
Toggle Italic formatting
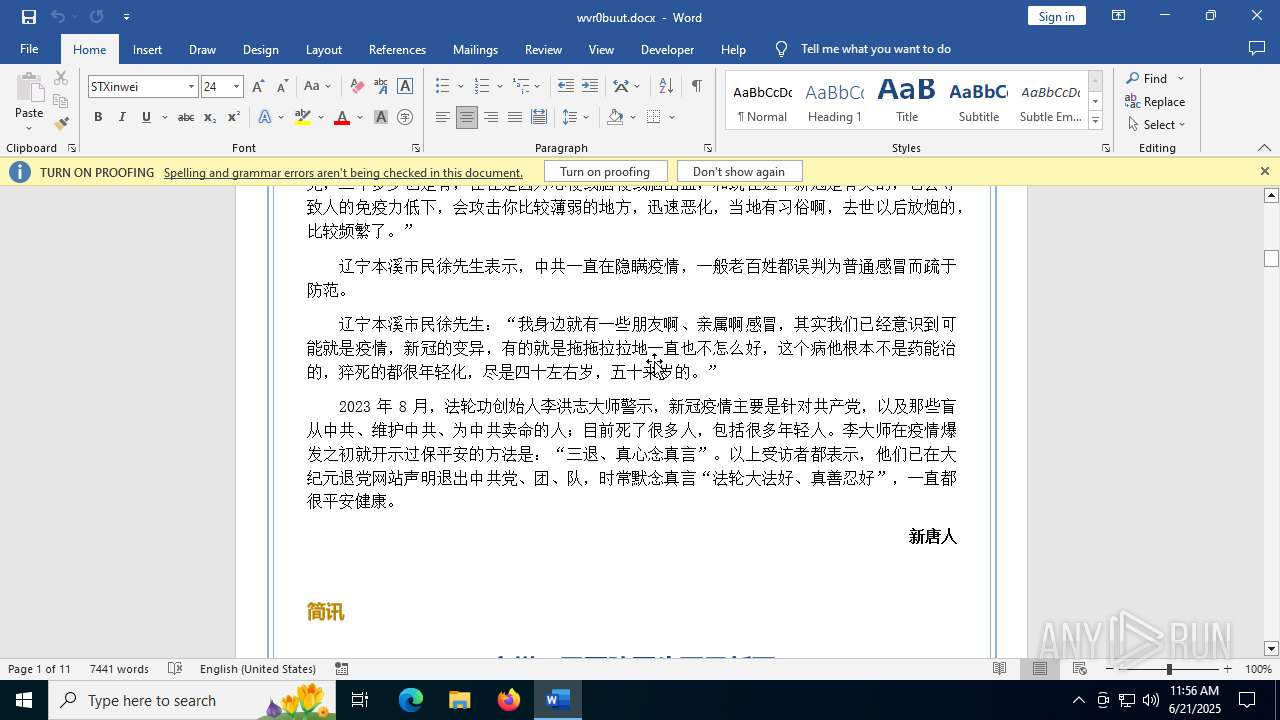pos(122,117)
